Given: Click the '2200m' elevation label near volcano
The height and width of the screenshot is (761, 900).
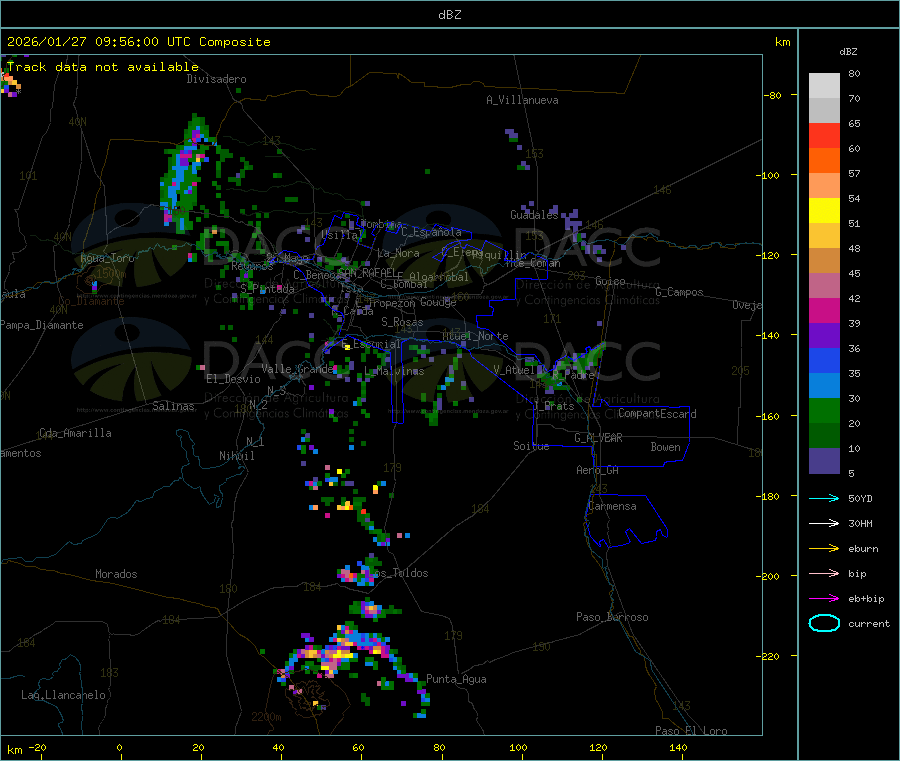Looking at the screenshot, I should click(x=266, y=717).
